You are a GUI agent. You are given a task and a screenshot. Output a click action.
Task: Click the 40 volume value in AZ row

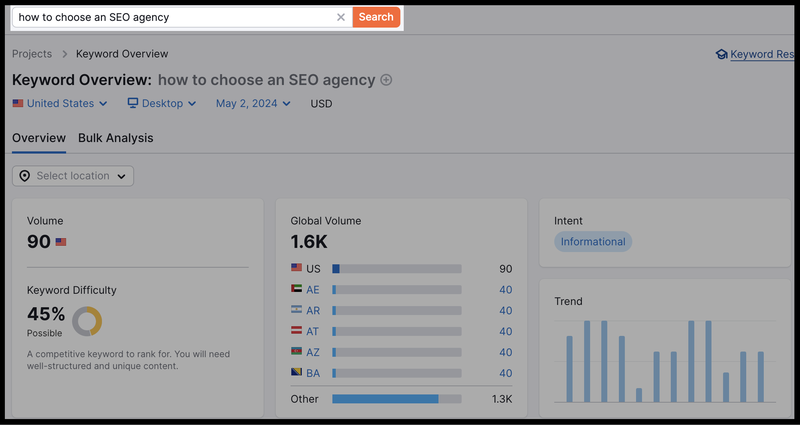point(506,353)
